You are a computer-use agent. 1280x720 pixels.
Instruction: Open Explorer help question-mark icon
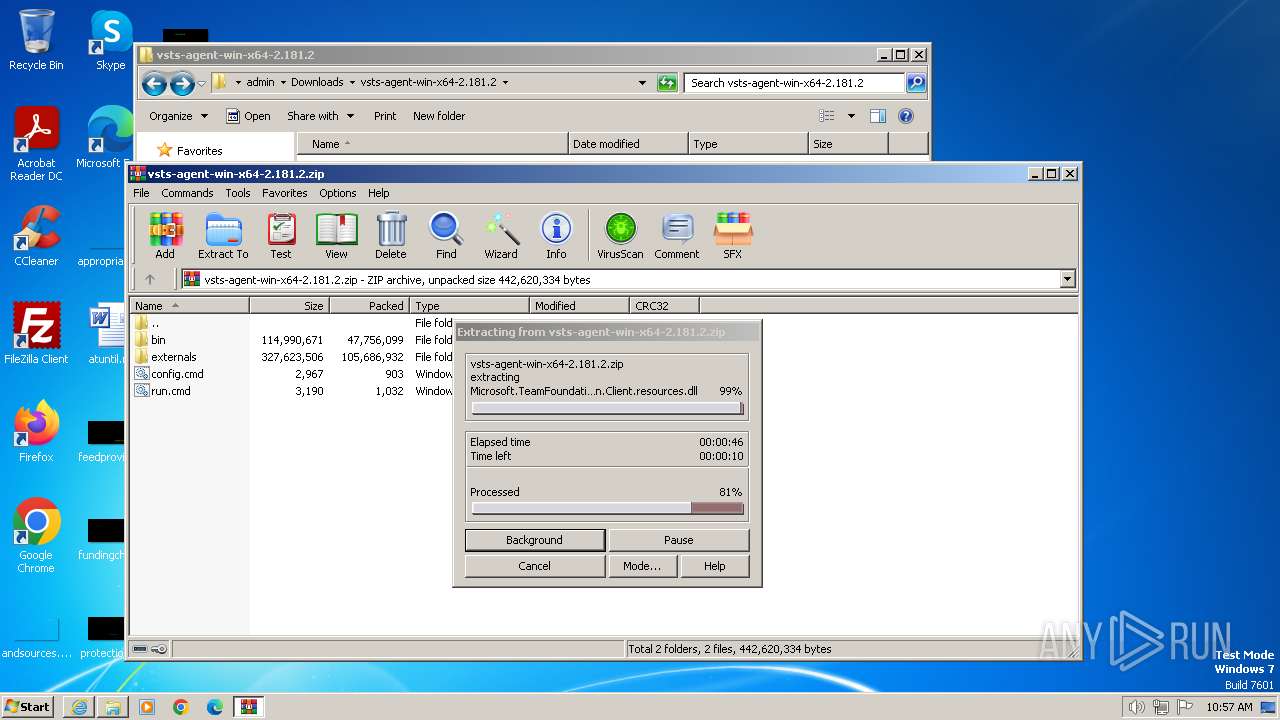[906, 116]
